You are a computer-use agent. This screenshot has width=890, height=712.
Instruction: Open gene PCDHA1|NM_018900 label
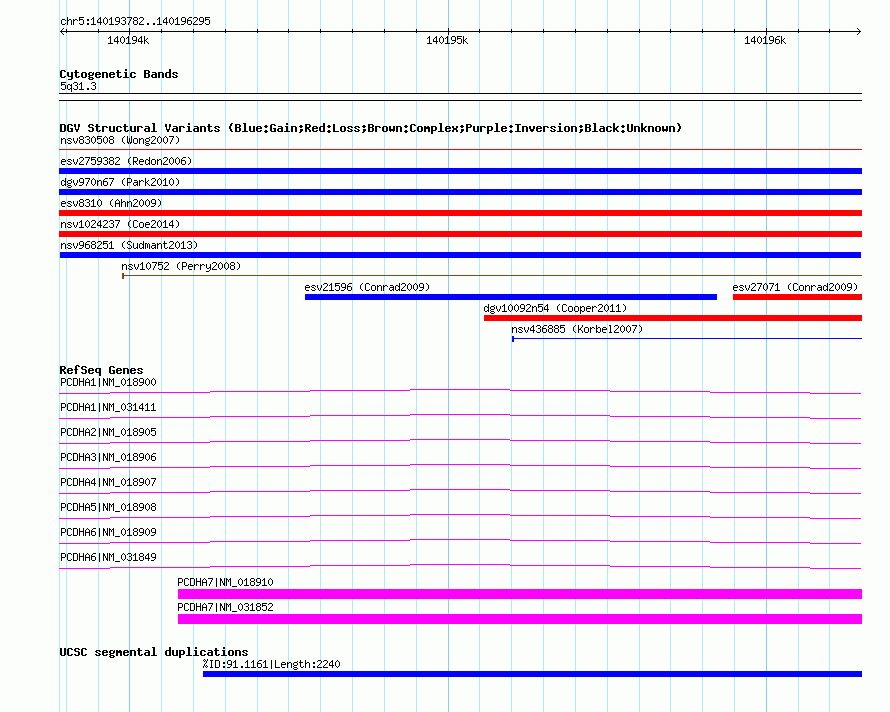tap(108, 382)
